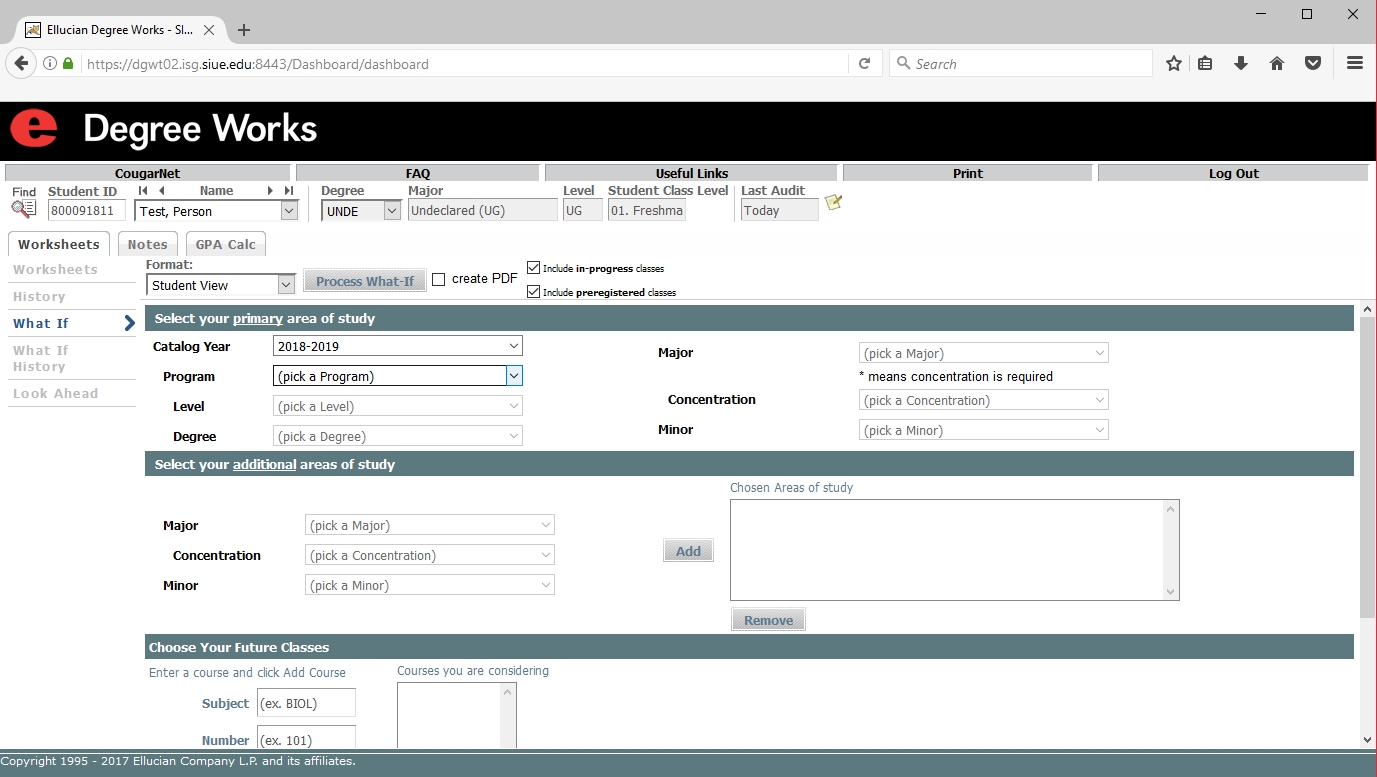Click the Subject input field
The width and height of the screenshot is (1377, 777).
[306, 703]
